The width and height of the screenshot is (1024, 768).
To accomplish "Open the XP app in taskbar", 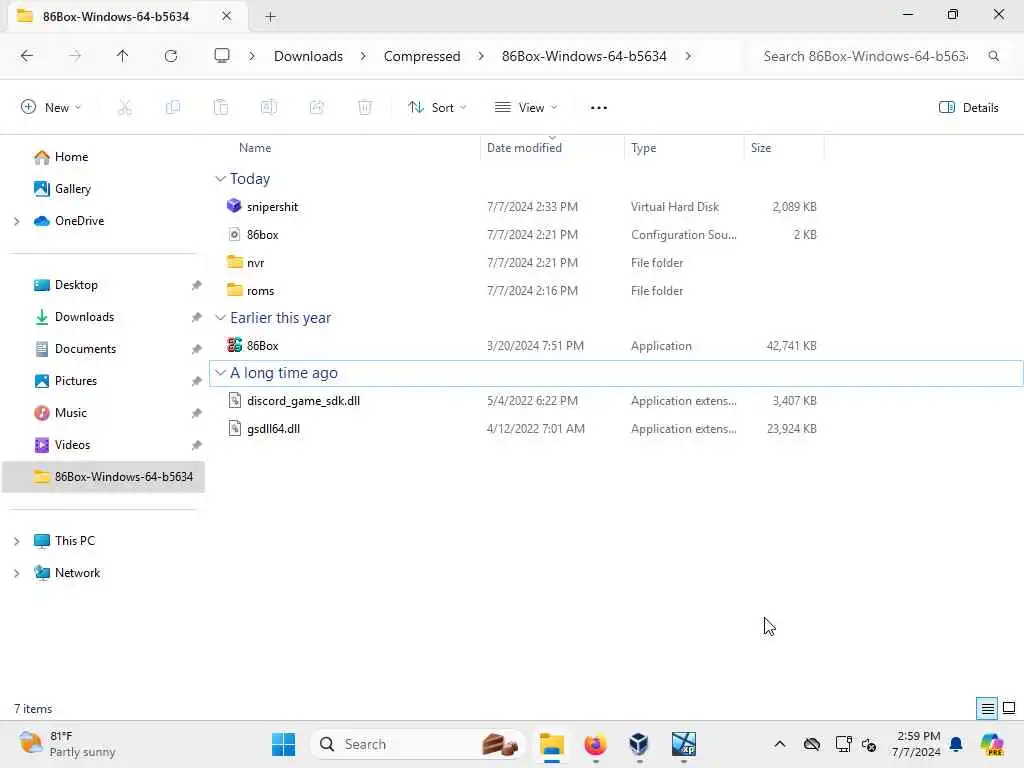I will tap(684, 744).
